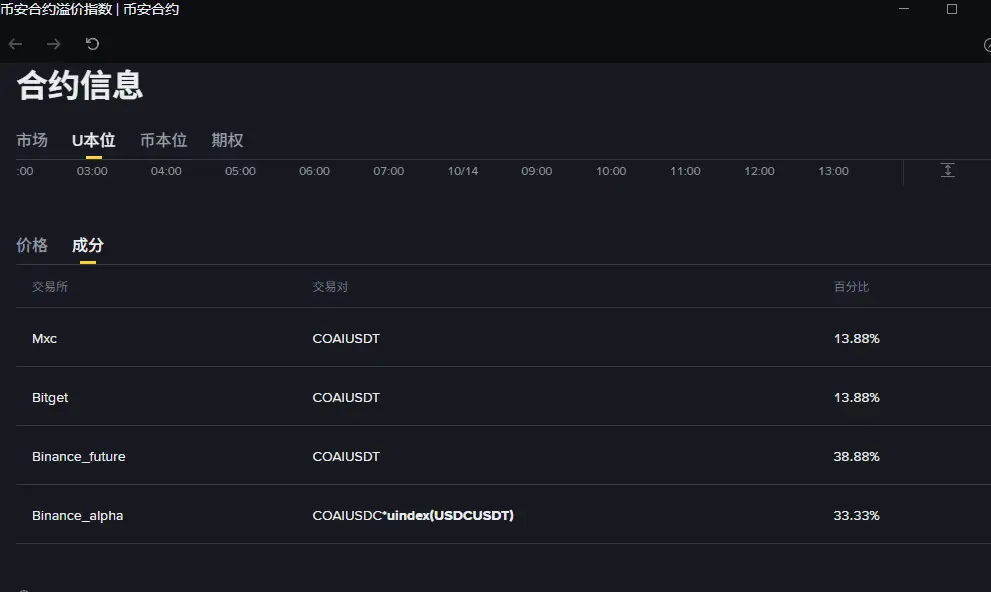The width and height of the screenshot is (991, 592).
Task: Switch to the 市场 tab
Action: click(32, 140)
